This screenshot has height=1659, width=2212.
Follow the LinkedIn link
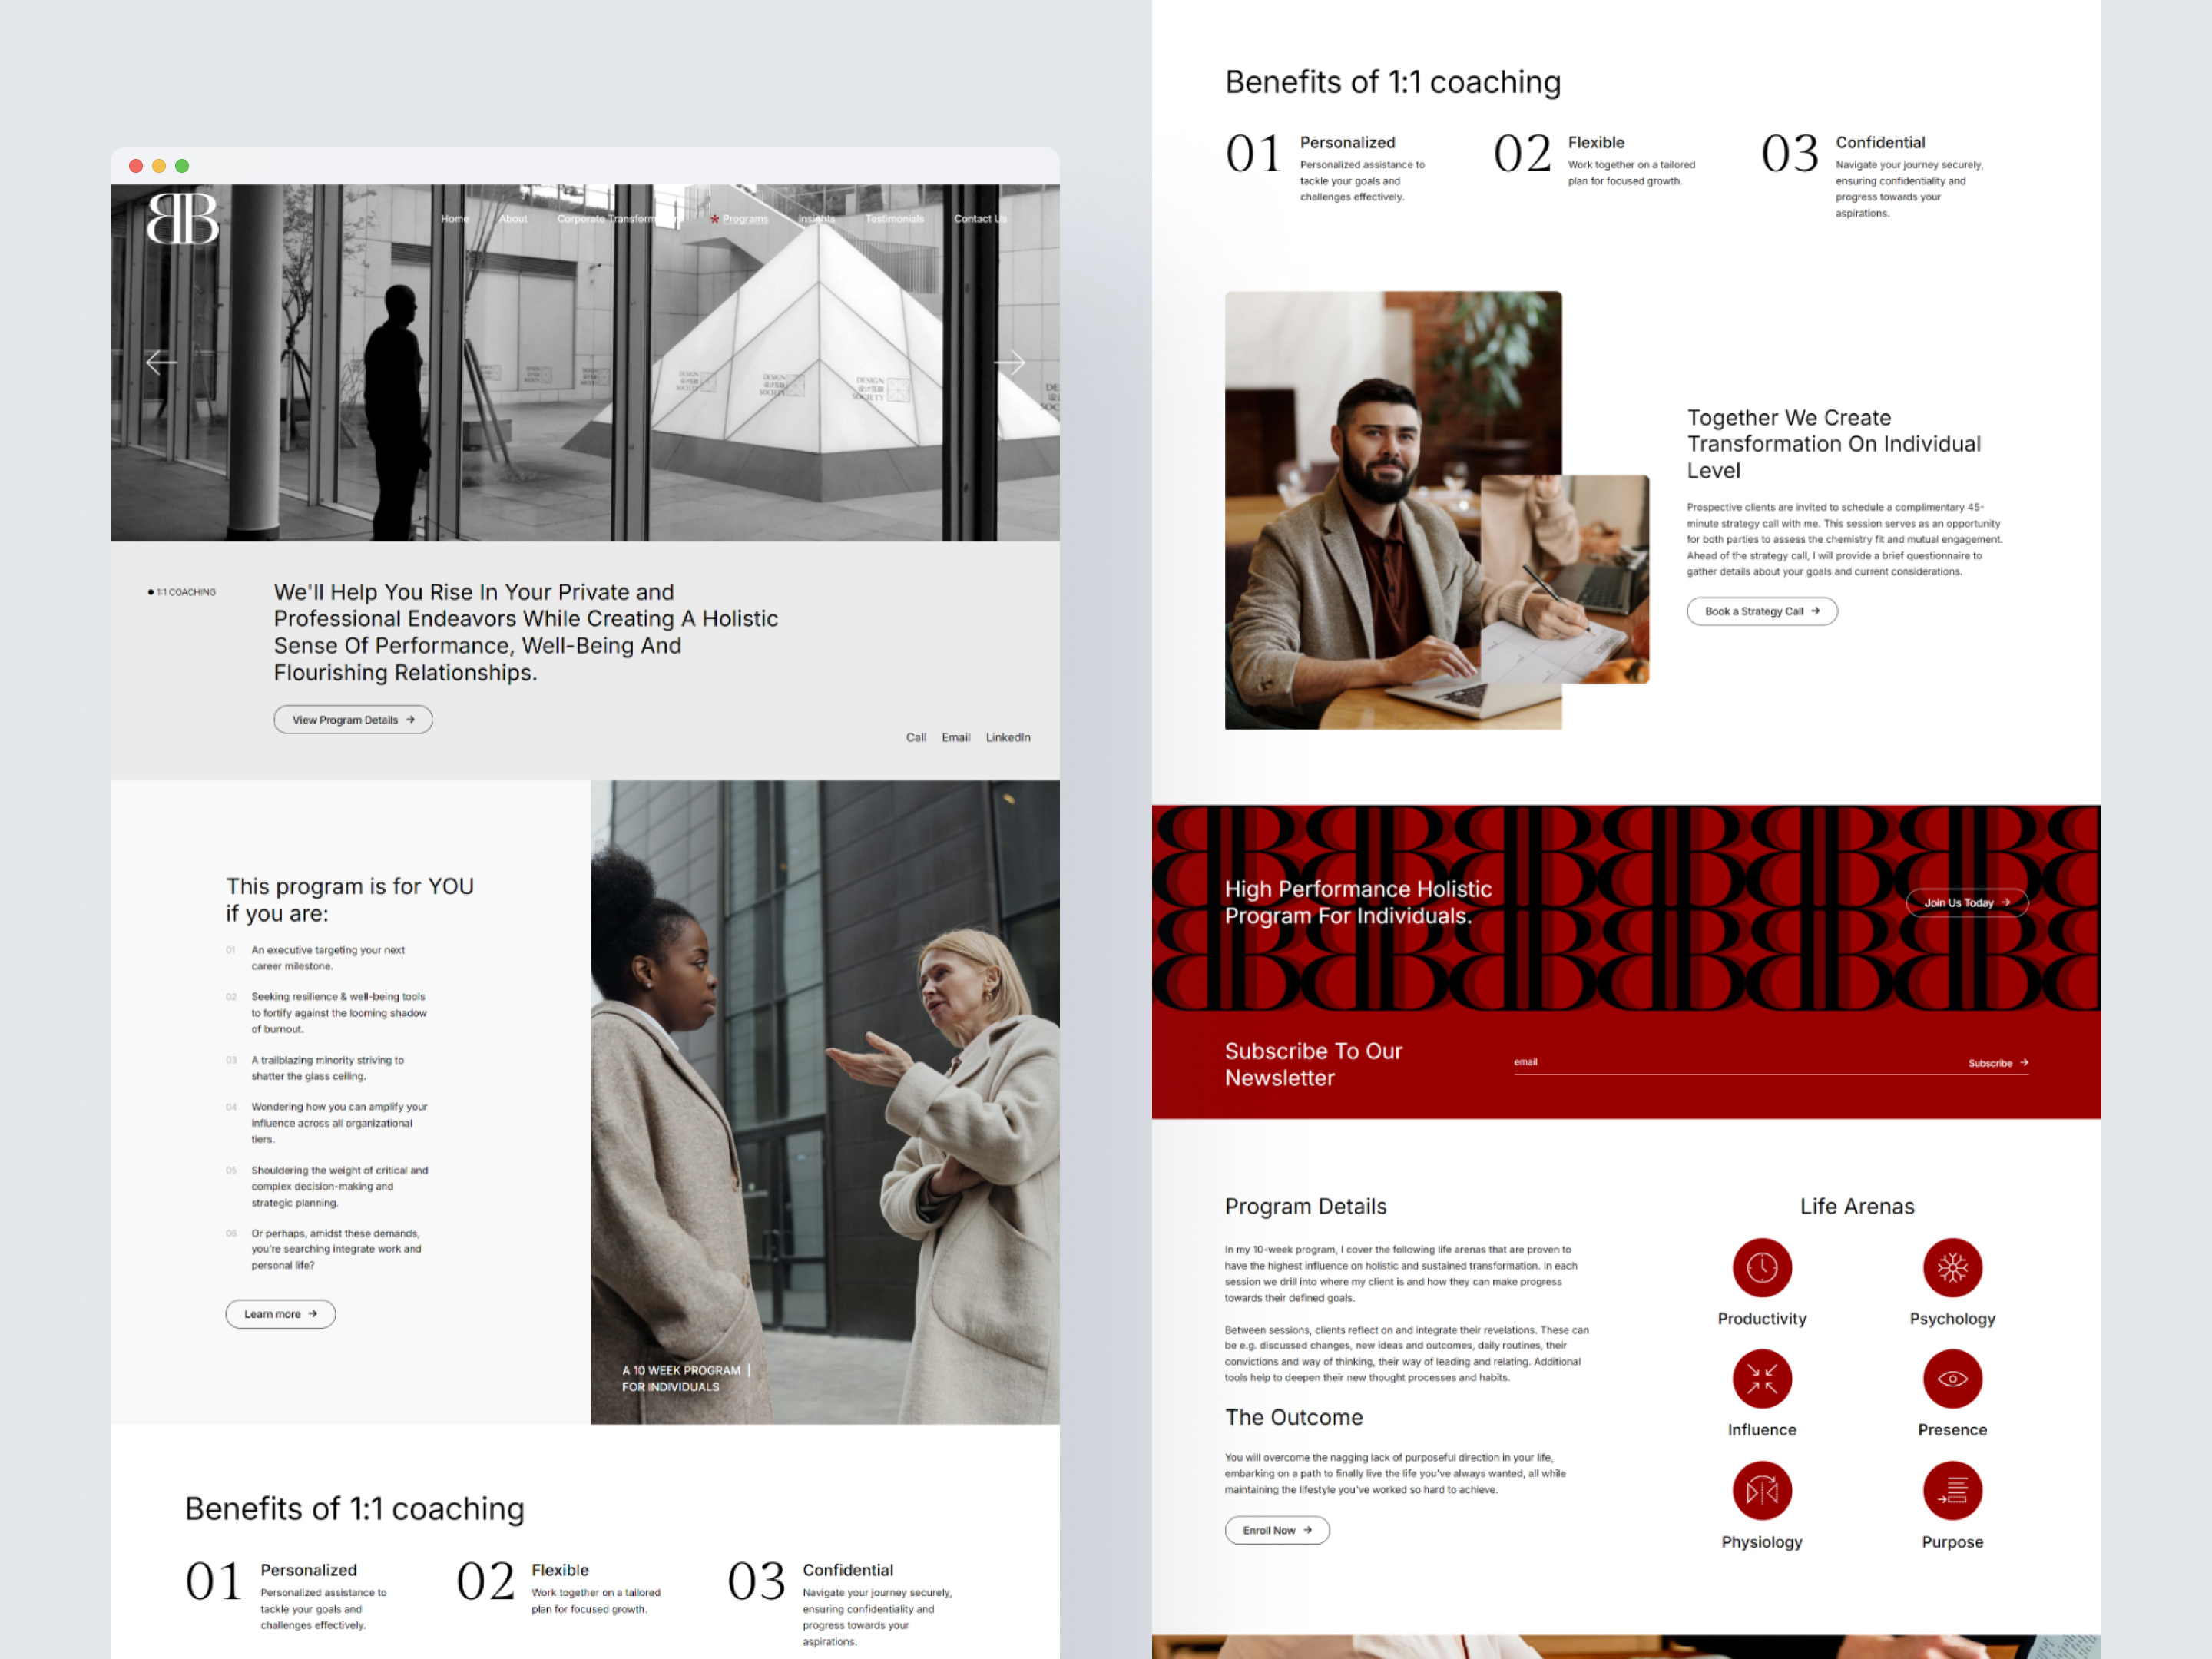1008,737
